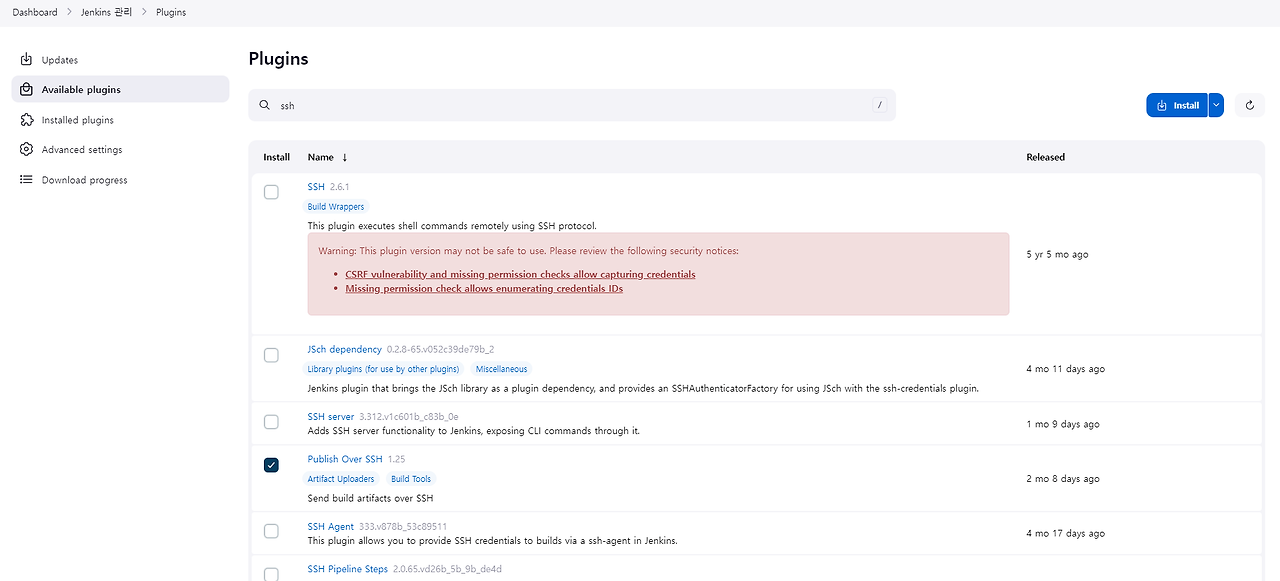Click the Advanced settings gear icon

pos(27,150)
